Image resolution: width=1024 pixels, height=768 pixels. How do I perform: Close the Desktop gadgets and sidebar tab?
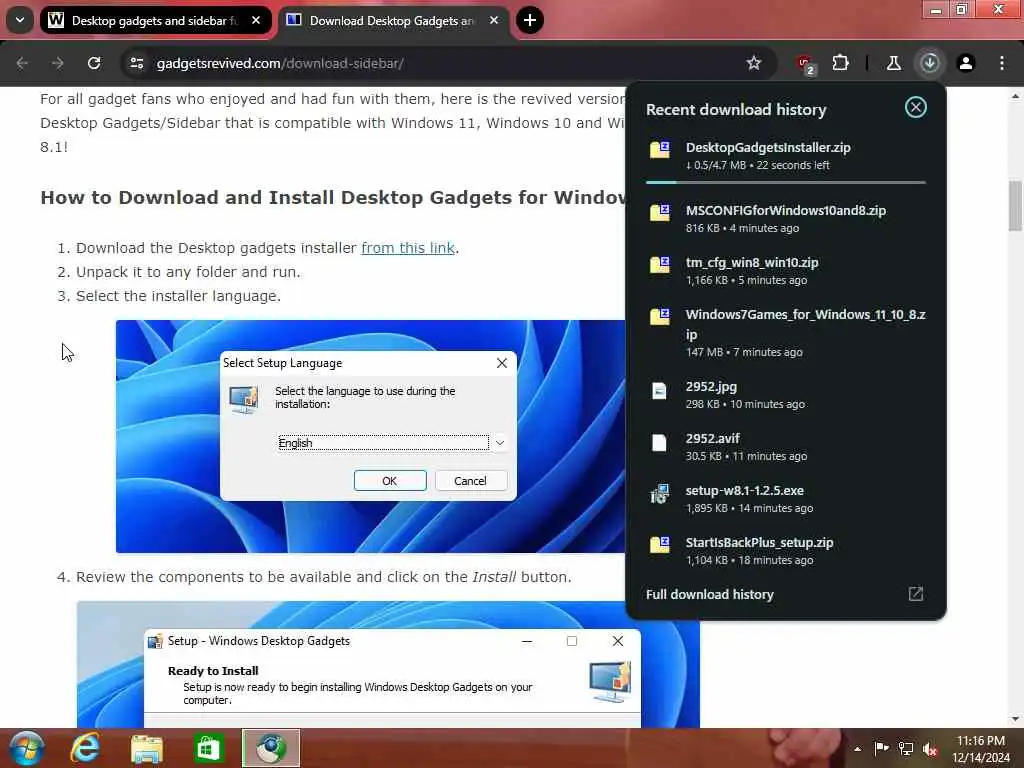click(x=256, y=20)
